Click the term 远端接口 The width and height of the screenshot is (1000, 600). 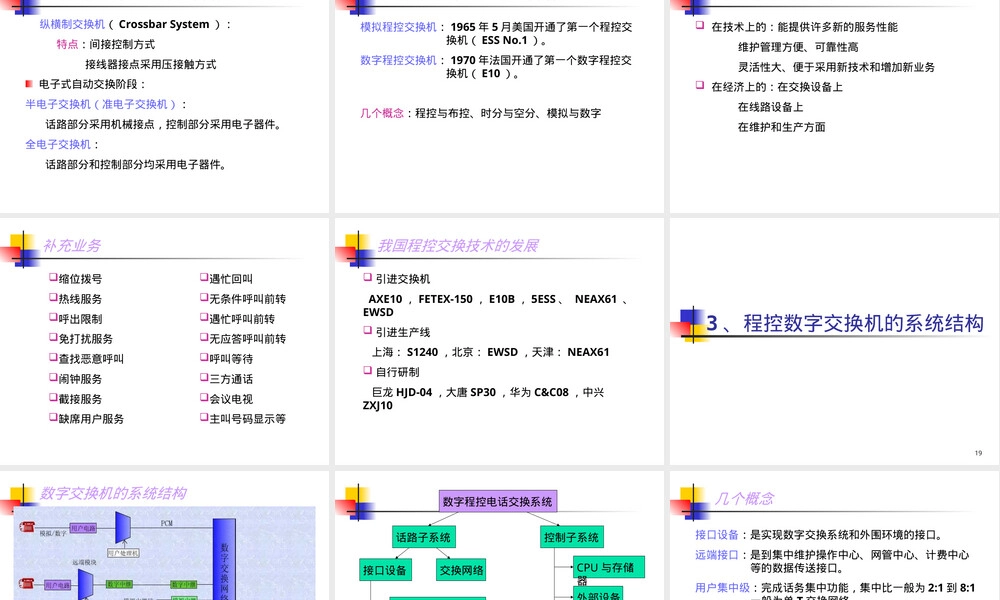click(x=717, y=555)
